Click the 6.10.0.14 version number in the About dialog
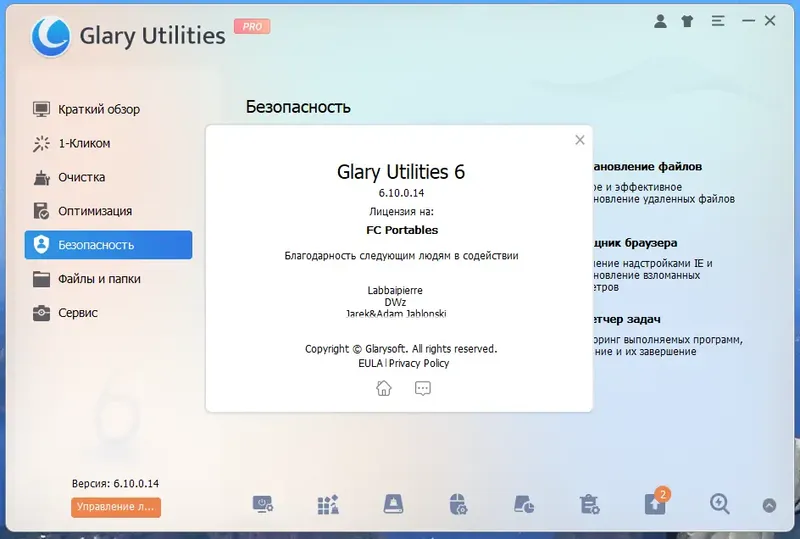 (x=401, y=193)
